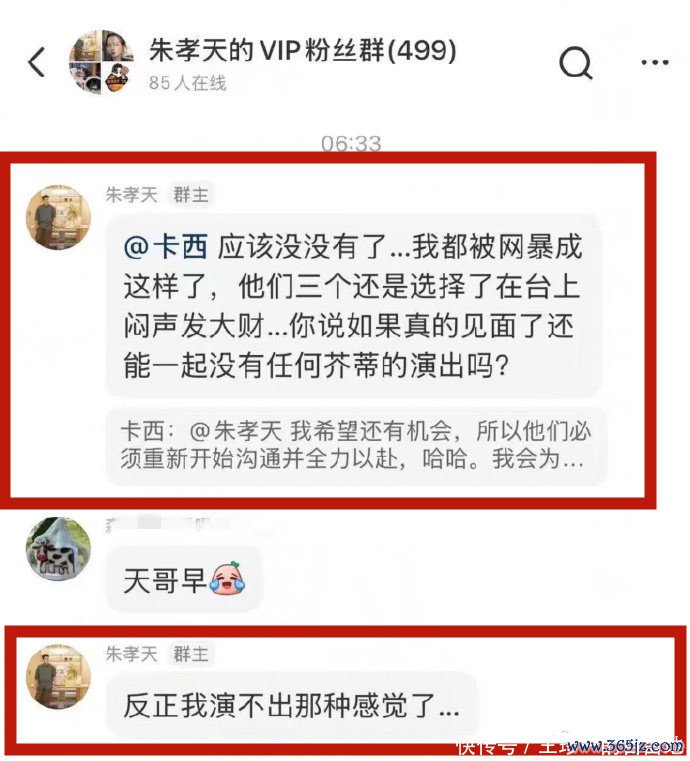Select the 天哥早 message bubble
The image size is (690, 761).
[183, 579]
